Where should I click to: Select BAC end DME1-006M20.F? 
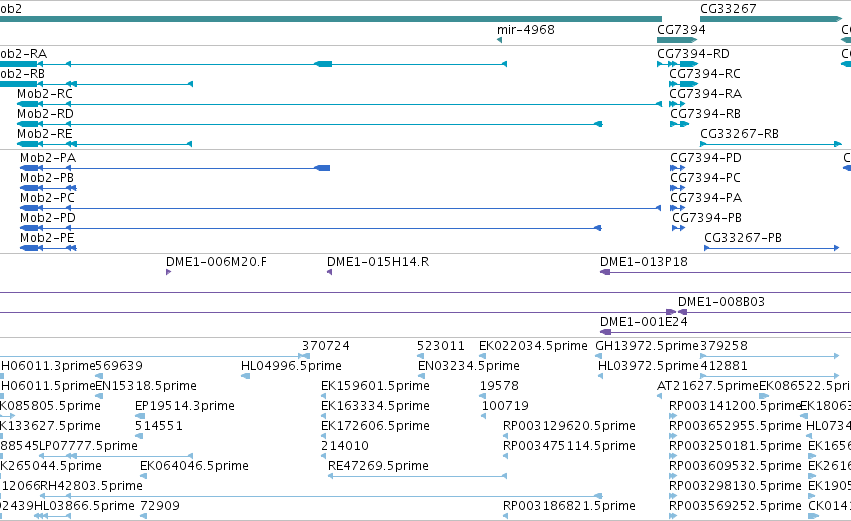(x=216, y=262)
